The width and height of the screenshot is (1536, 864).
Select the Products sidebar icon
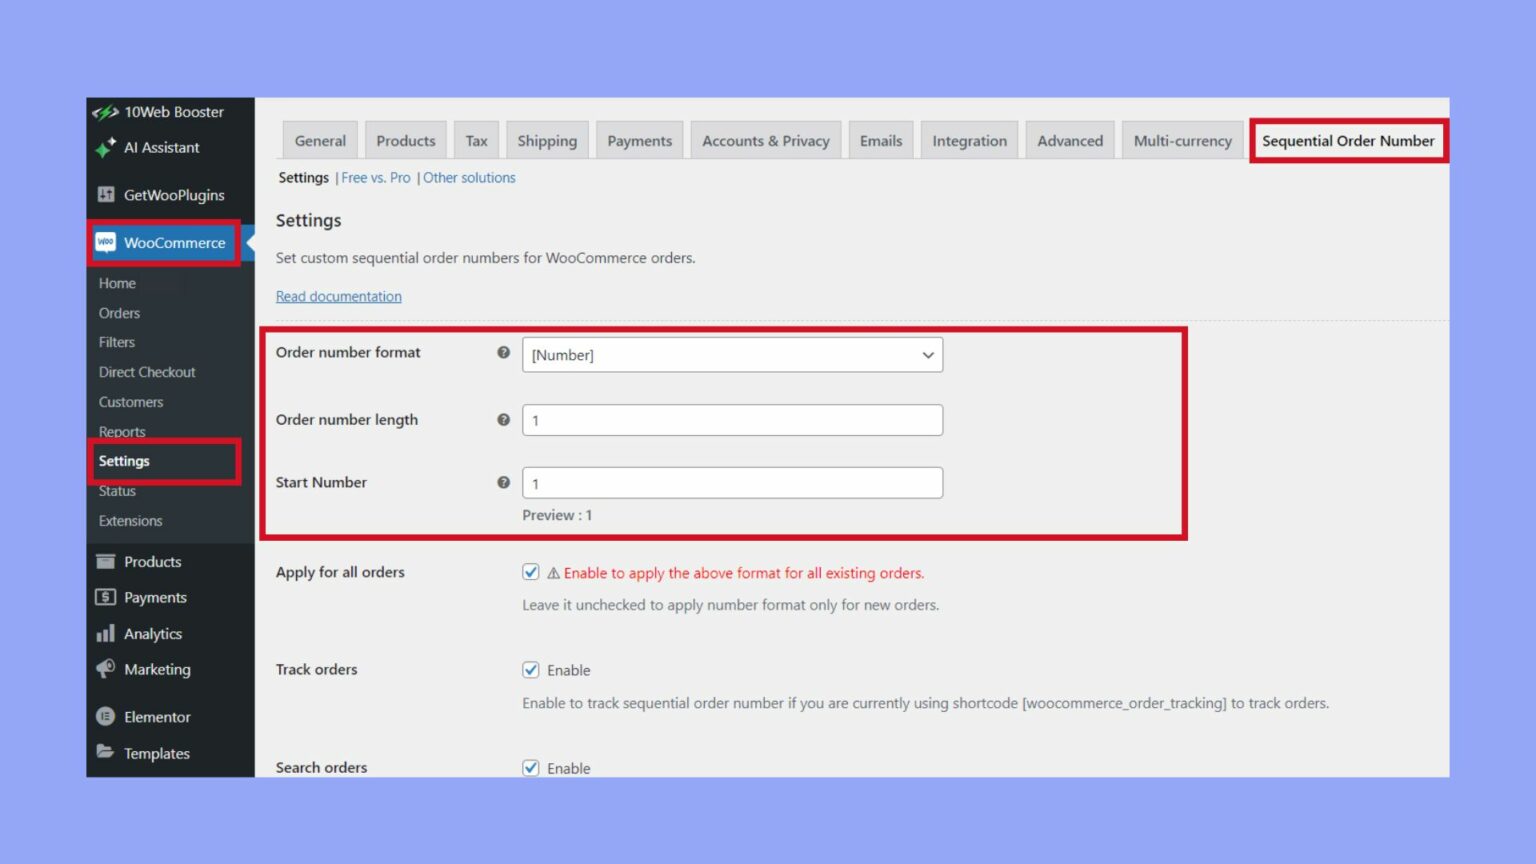click(107, 561)
